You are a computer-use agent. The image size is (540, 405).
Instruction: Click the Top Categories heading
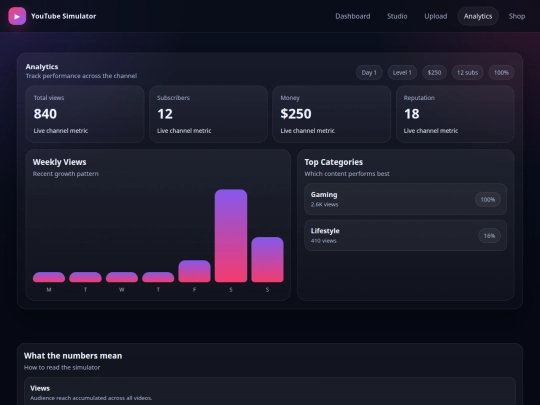333,162
